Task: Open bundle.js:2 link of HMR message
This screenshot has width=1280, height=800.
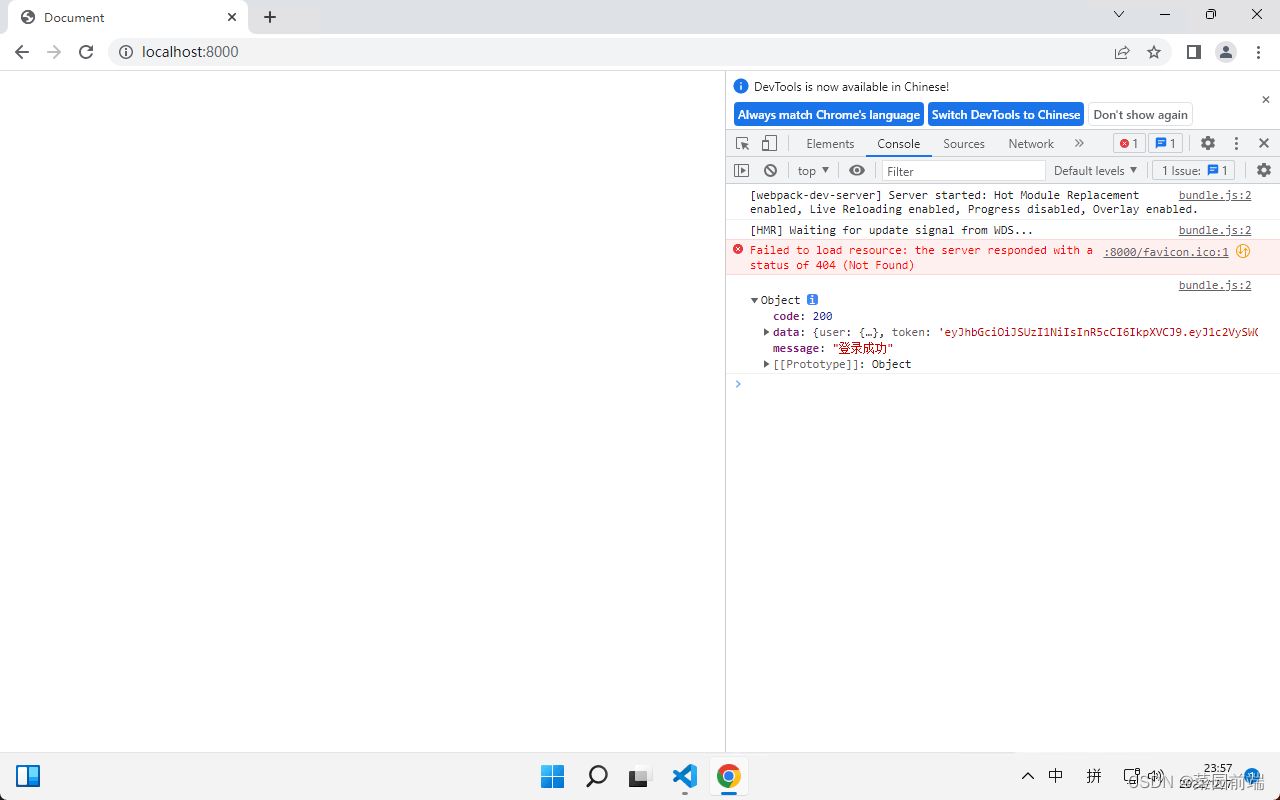Action: (x=1215, y=231)
